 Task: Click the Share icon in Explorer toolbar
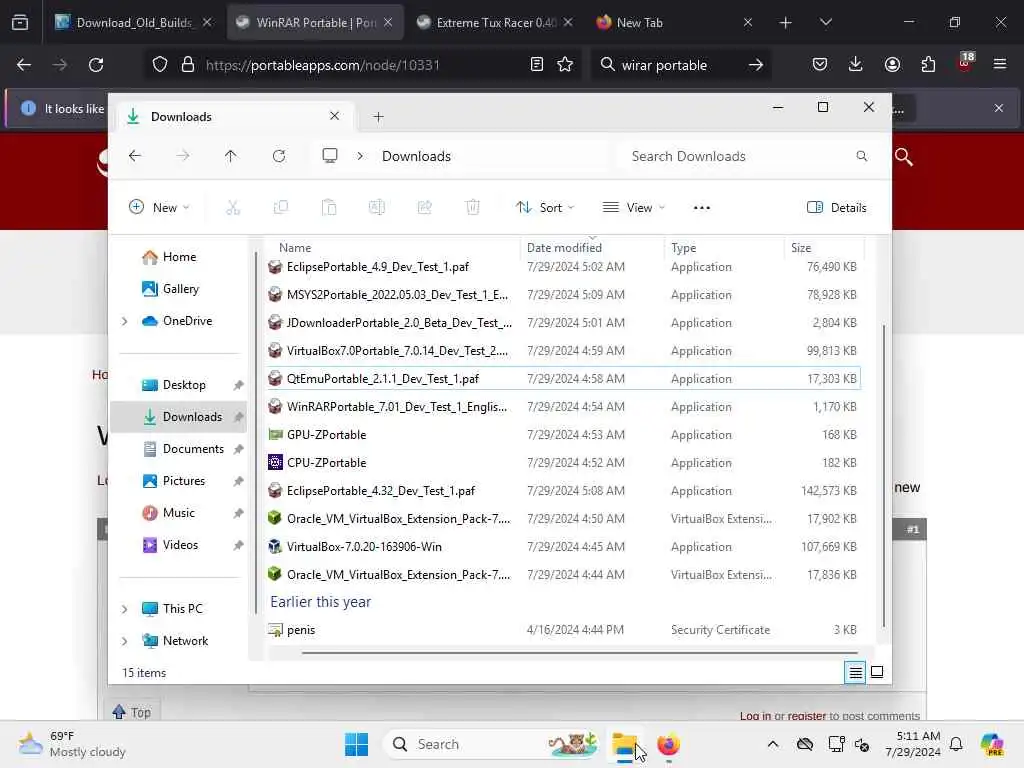coord(424,208)
